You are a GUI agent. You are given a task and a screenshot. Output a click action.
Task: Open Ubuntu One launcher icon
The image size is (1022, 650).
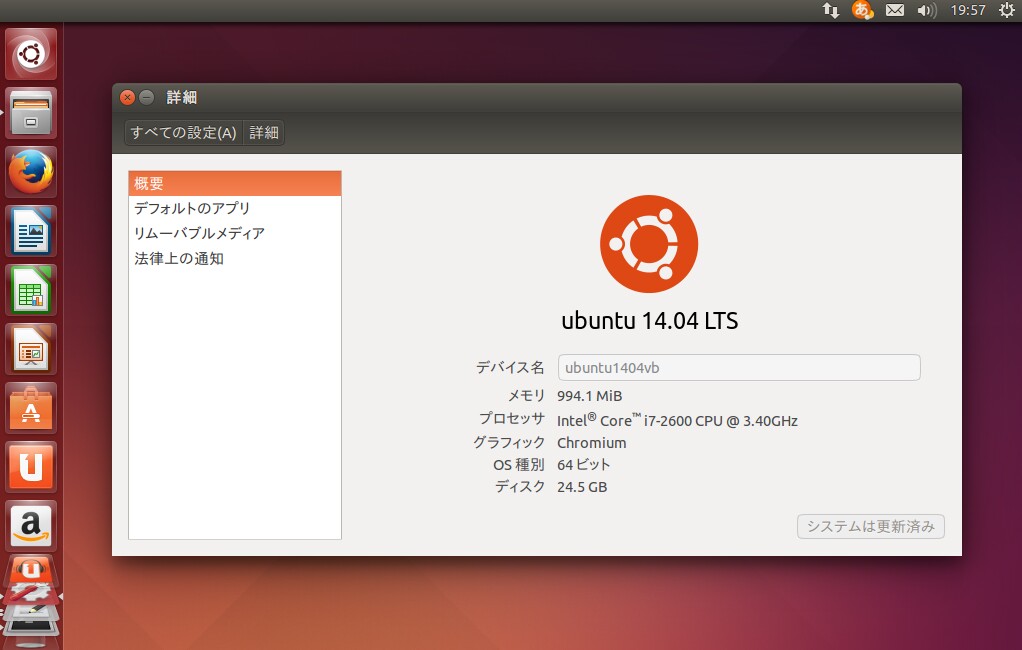point(31,467)
